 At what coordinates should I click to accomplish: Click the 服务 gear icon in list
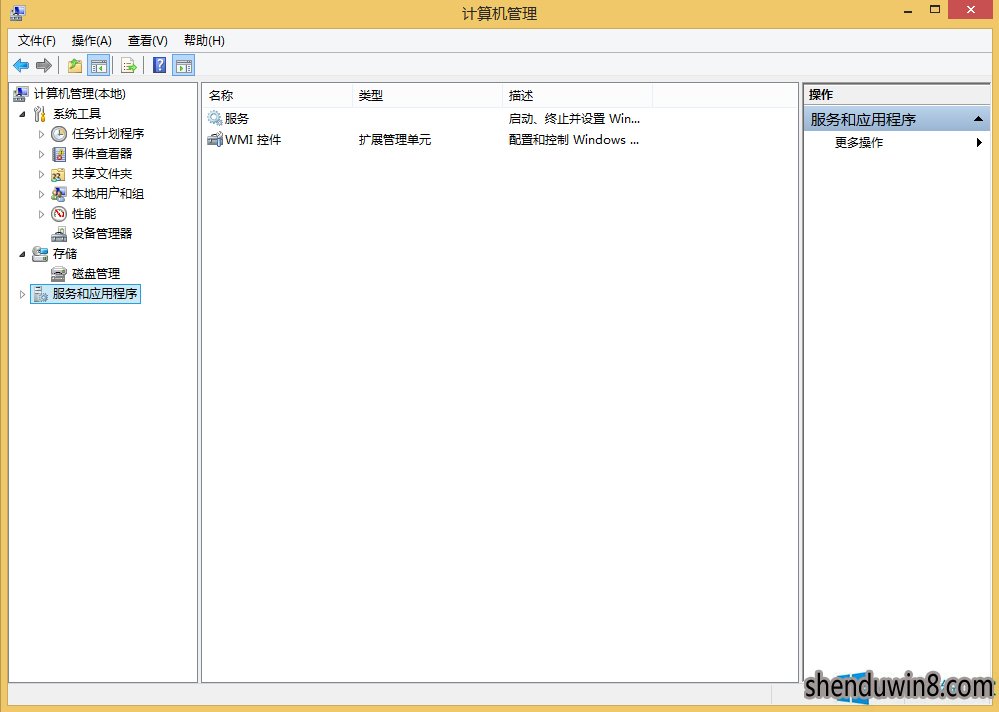tap(215, 118)
